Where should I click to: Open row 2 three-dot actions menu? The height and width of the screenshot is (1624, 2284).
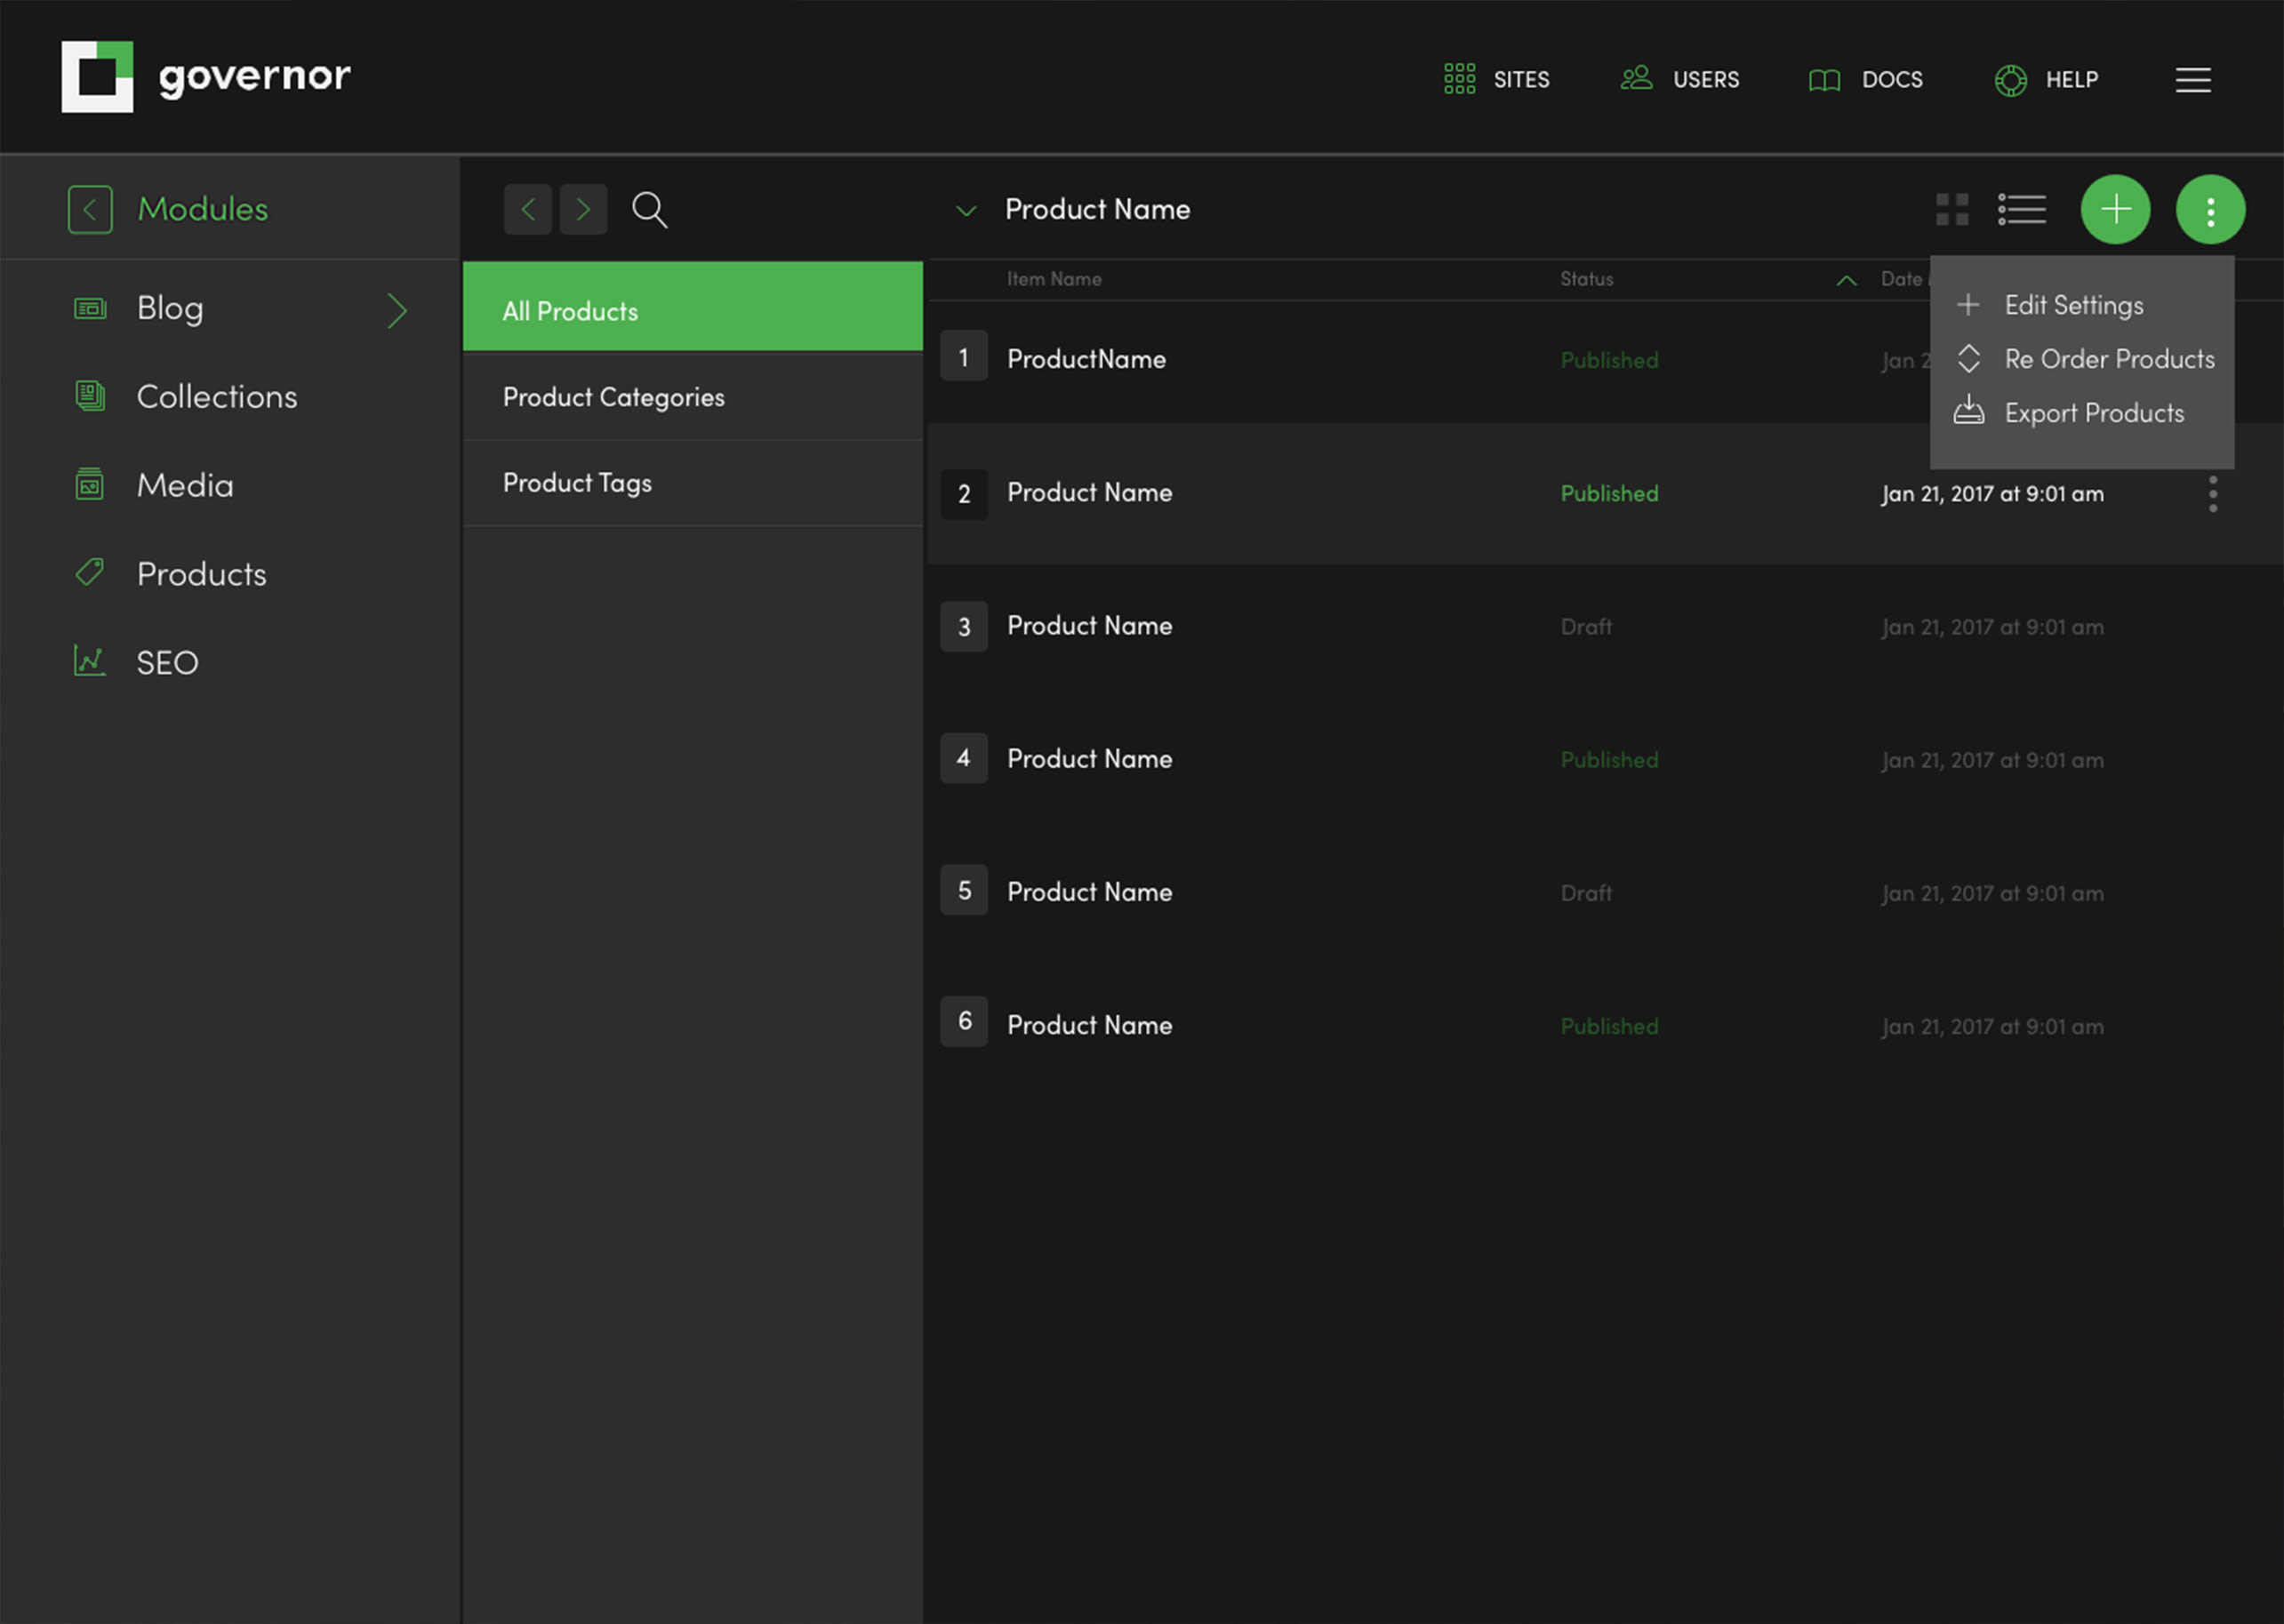click(2212, 494)
